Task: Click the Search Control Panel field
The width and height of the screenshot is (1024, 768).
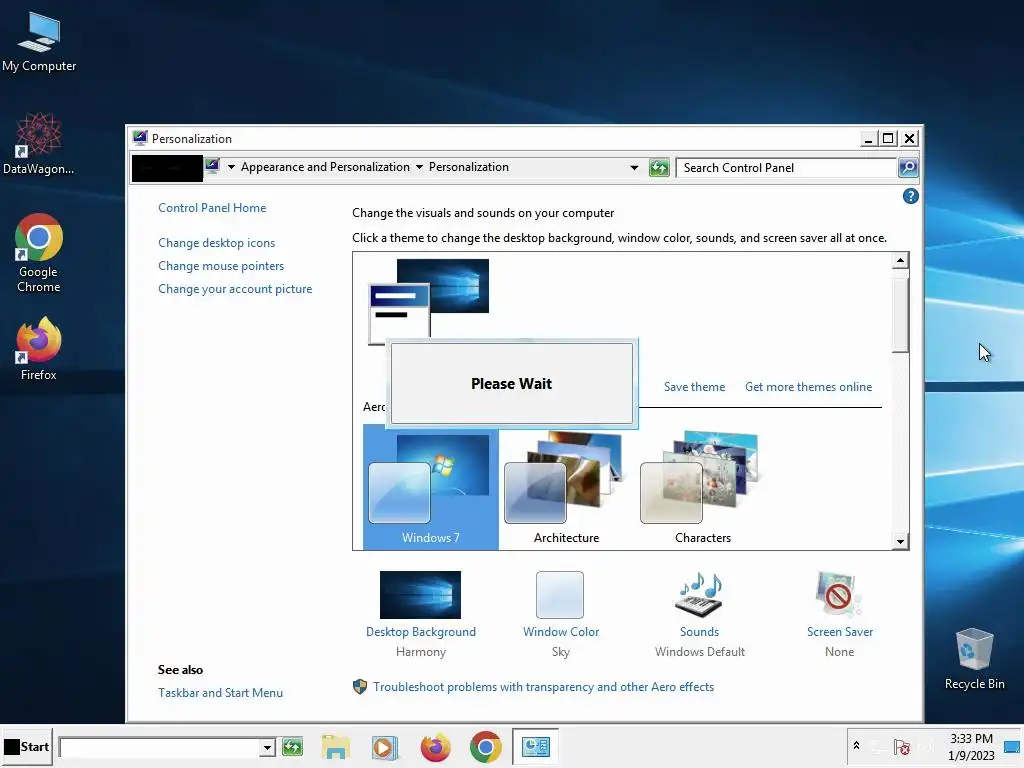Action: 786,168
